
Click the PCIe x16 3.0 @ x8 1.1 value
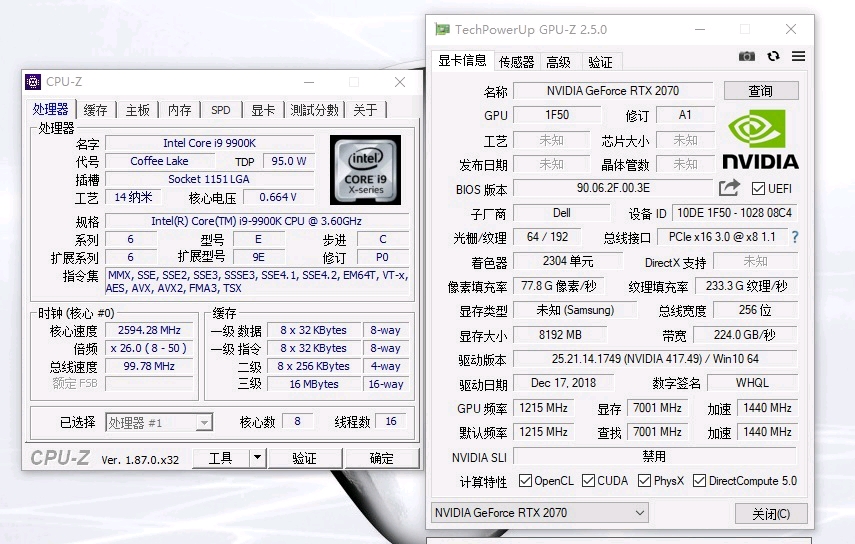[x=722, y=237]
